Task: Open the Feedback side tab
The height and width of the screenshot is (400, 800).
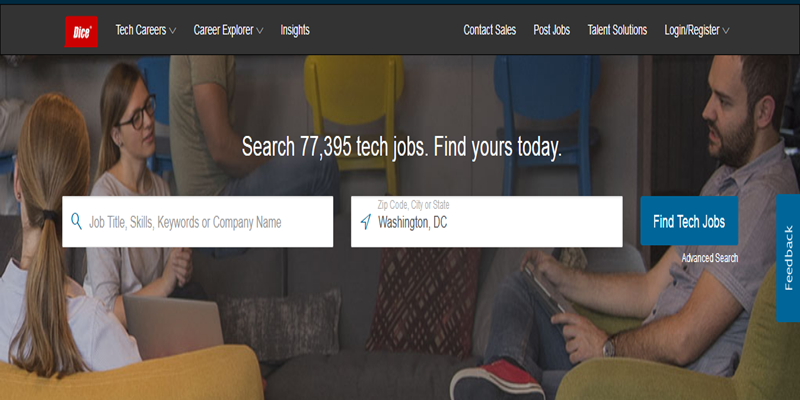Action: pyautogui.click(x=788, y=258)
